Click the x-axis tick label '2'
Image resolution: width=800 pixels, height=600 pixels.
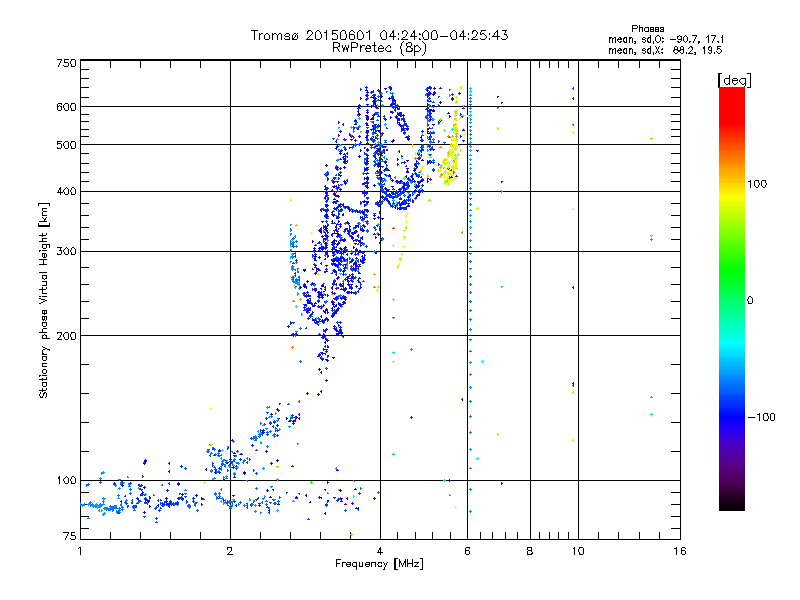click(230, 551)
